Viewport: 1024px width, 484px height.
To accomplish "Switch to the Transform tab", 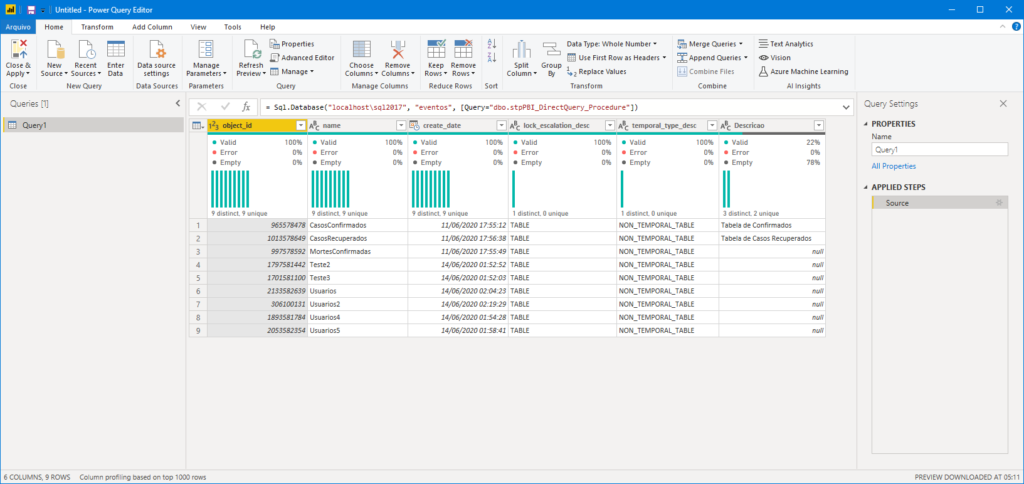I will [97, 27].
